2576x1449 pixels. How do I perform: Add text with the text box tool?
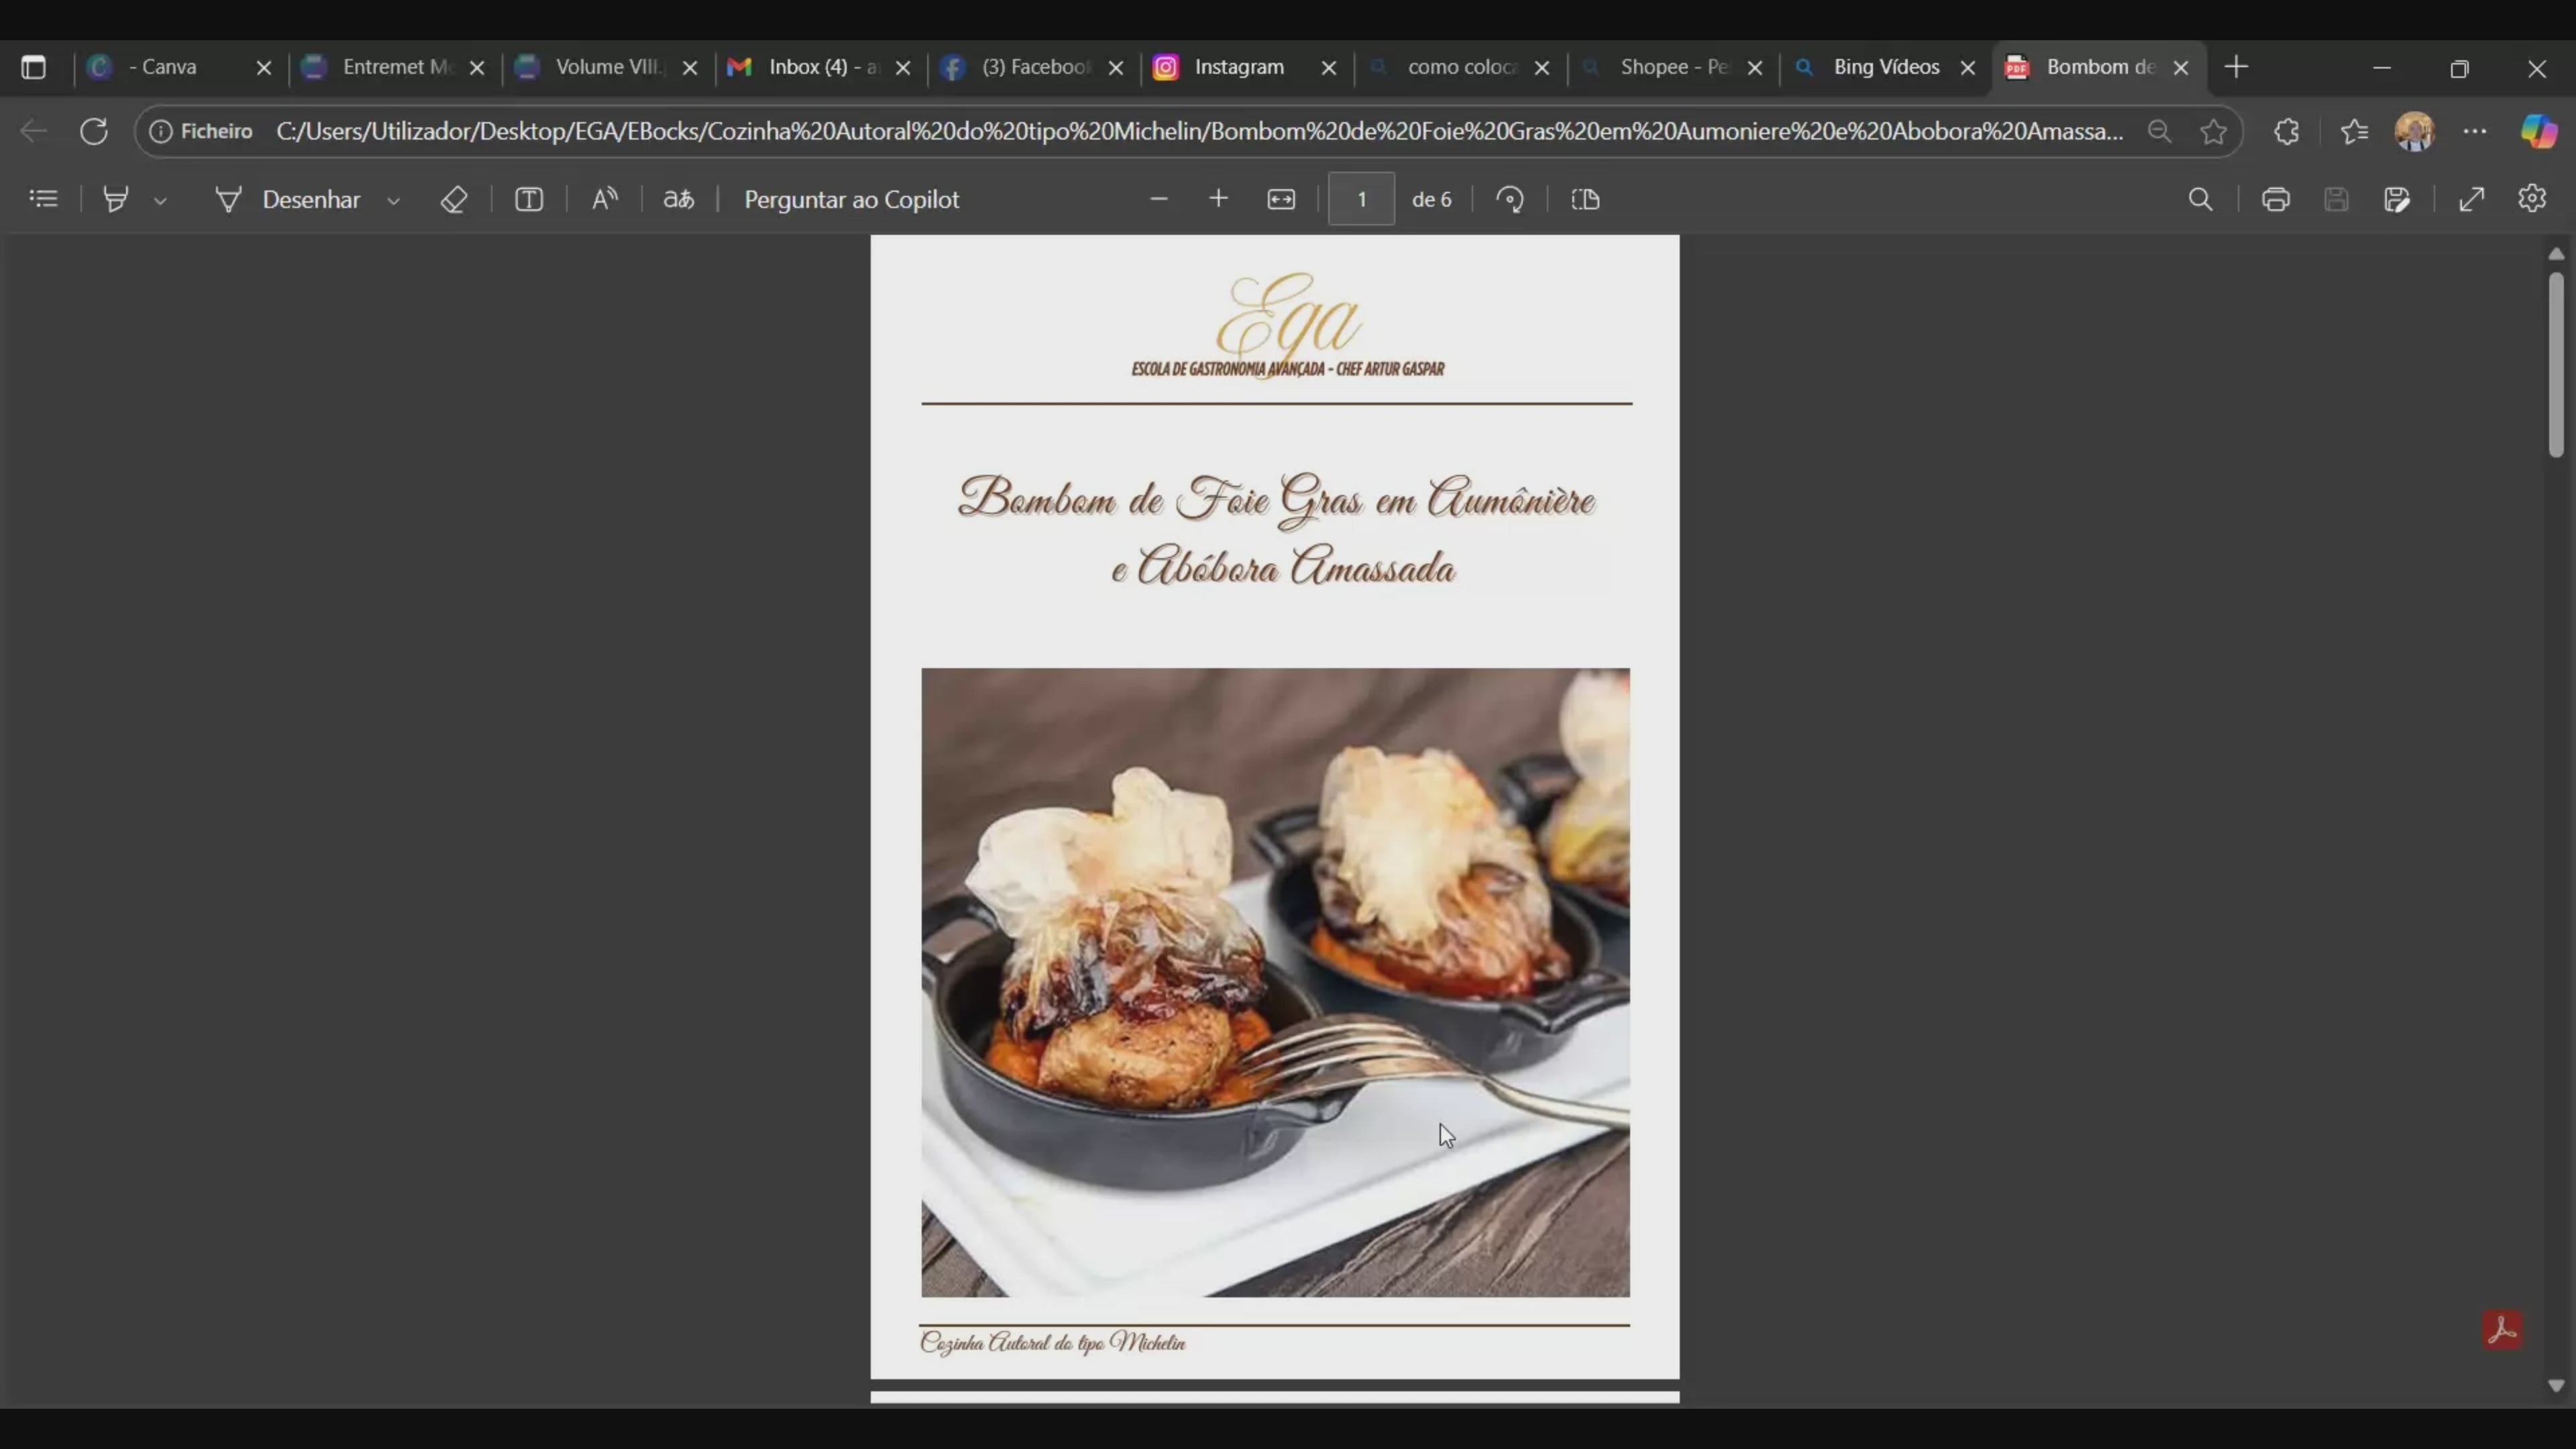[x=529, y=198]
